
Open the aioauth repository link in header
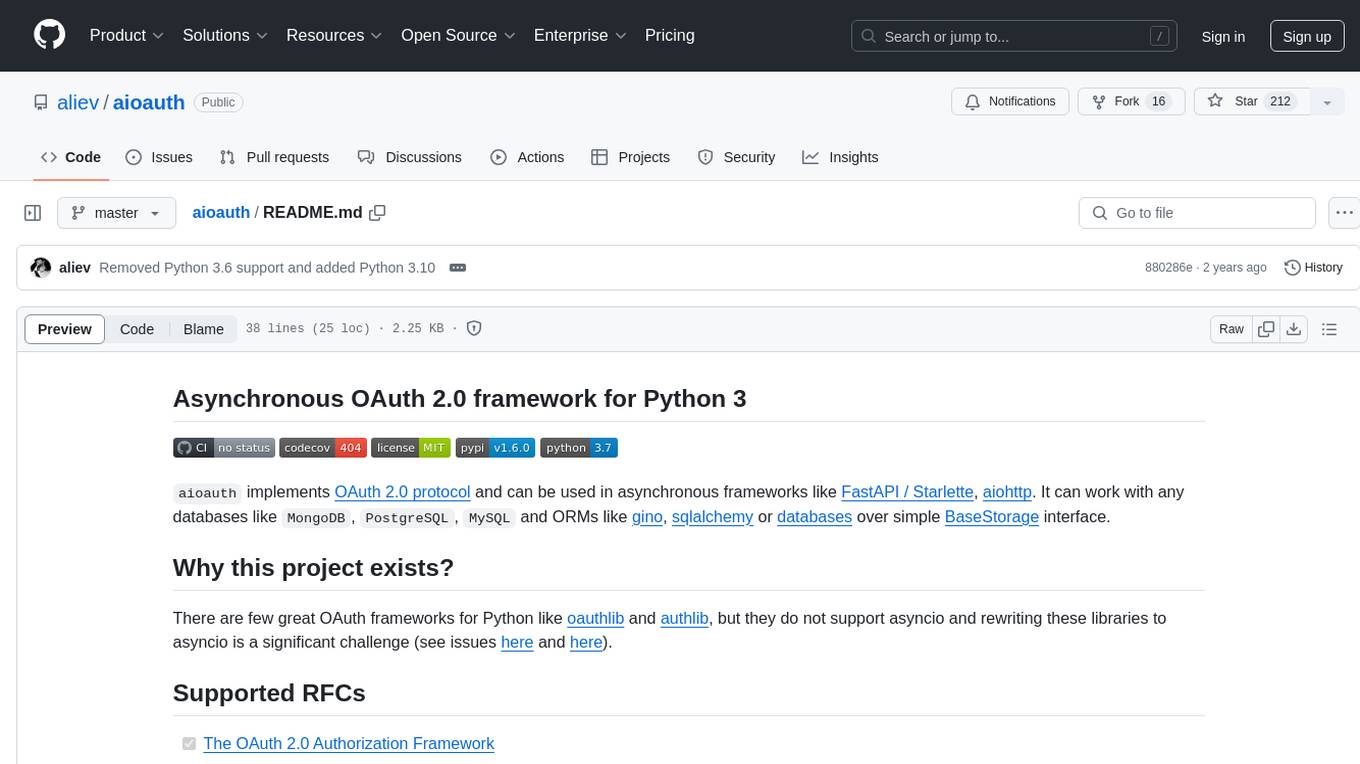149,102
